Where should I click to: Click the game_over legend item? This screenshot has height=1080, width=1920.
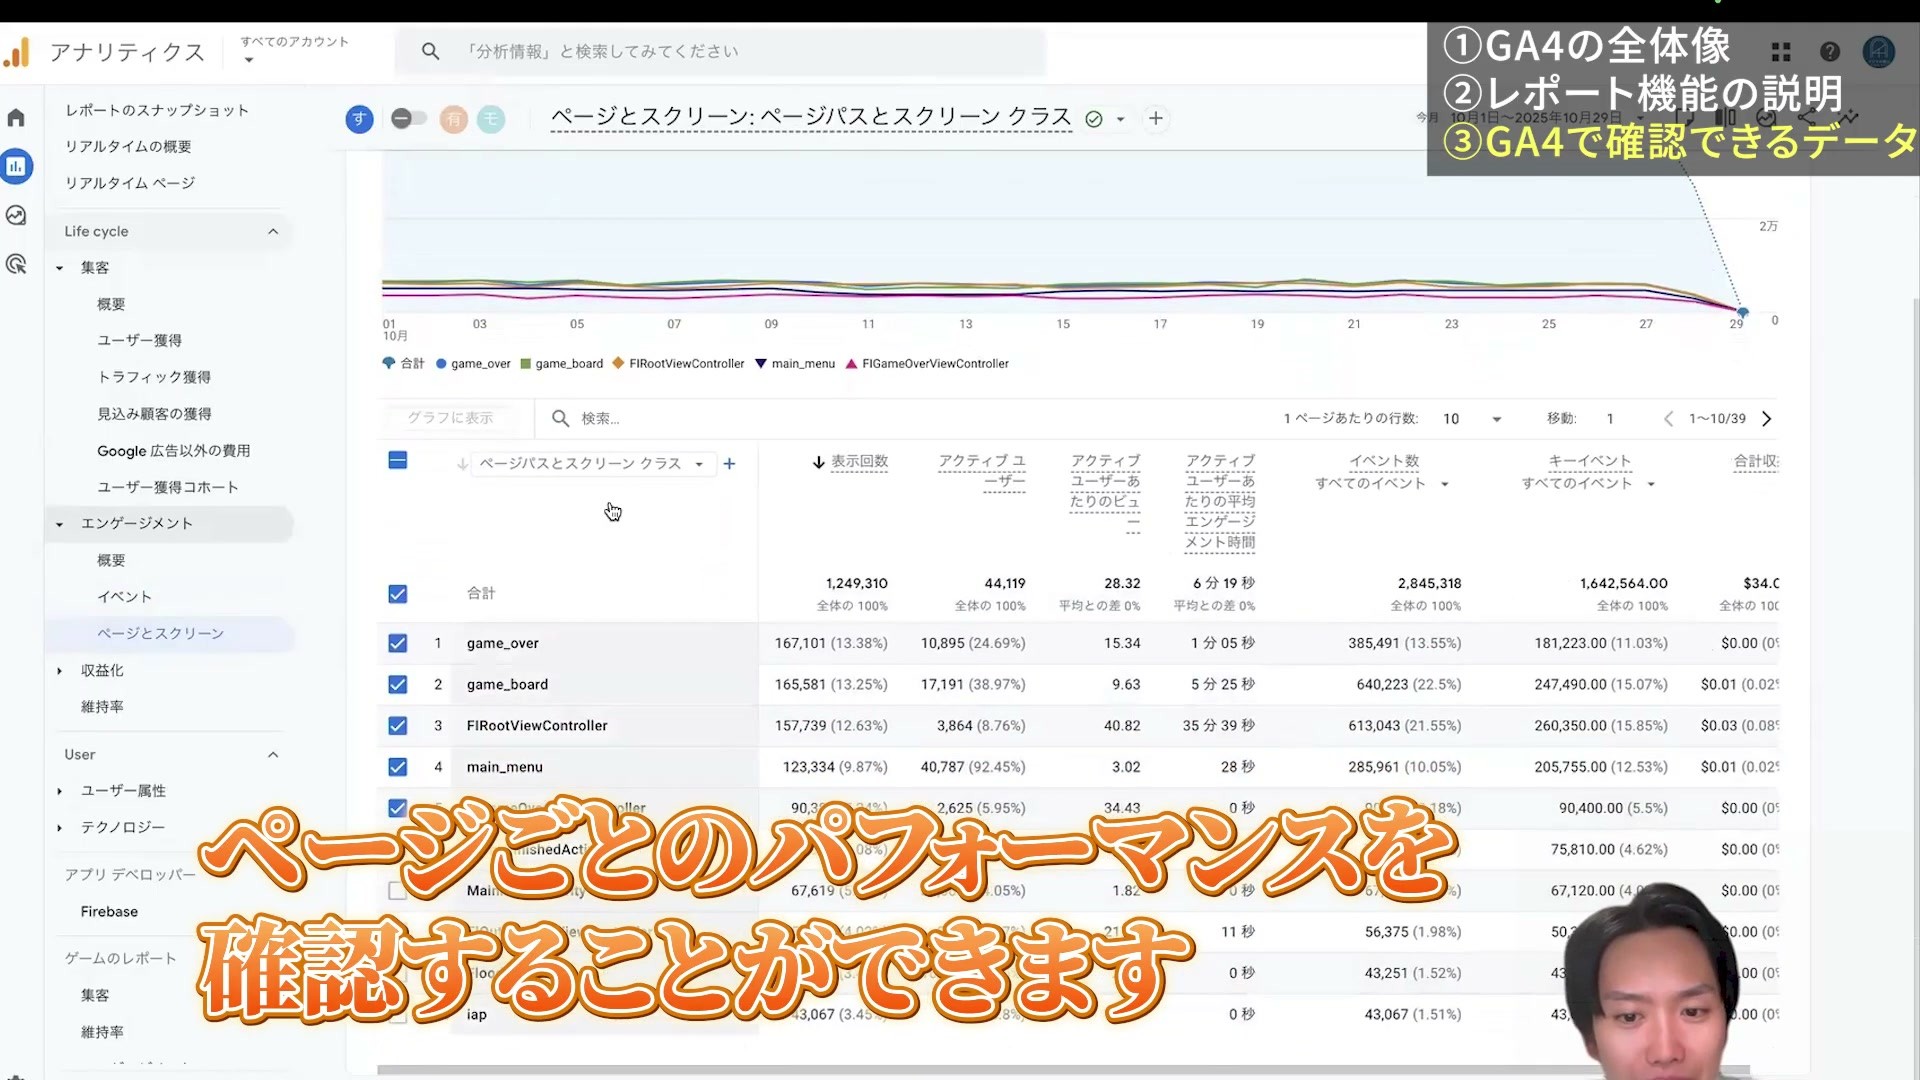(474, 364)
